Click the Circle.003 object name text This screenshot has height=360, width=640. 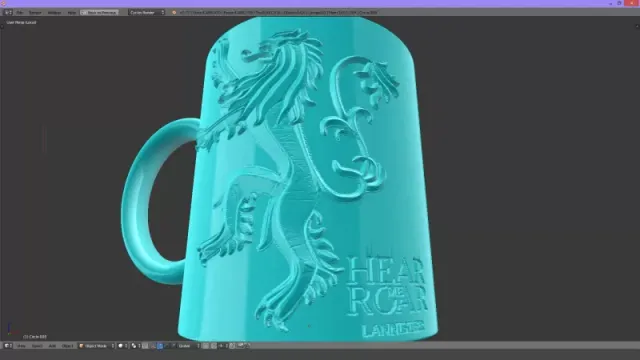(x=35, y=337)
